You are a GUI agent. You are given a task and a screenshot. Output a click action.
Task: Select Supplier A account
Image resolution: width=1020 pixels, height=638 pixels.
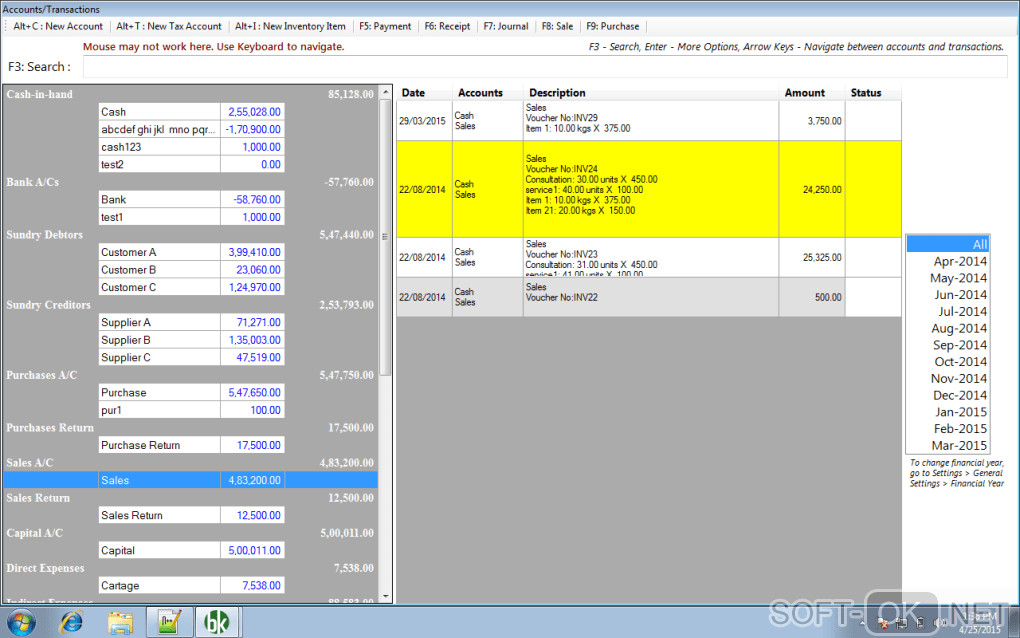coord(191,323)
